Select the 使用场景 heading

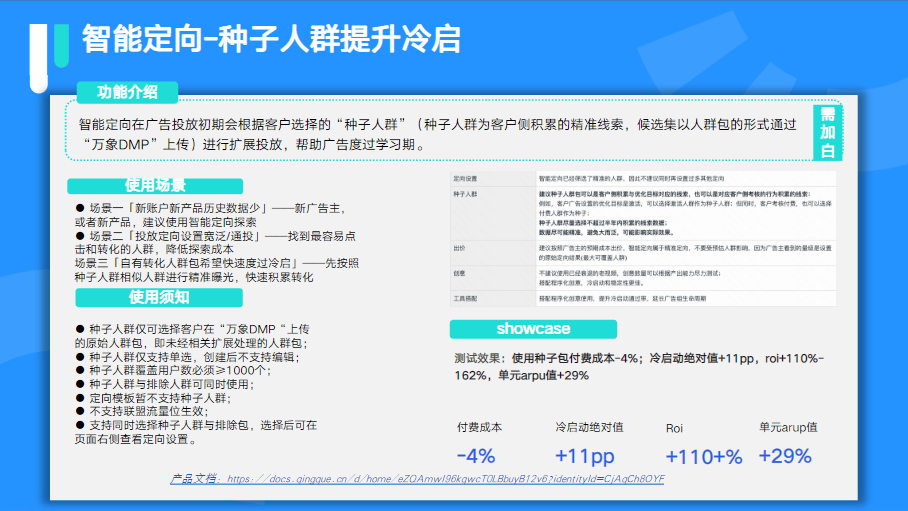click(155, 186)
